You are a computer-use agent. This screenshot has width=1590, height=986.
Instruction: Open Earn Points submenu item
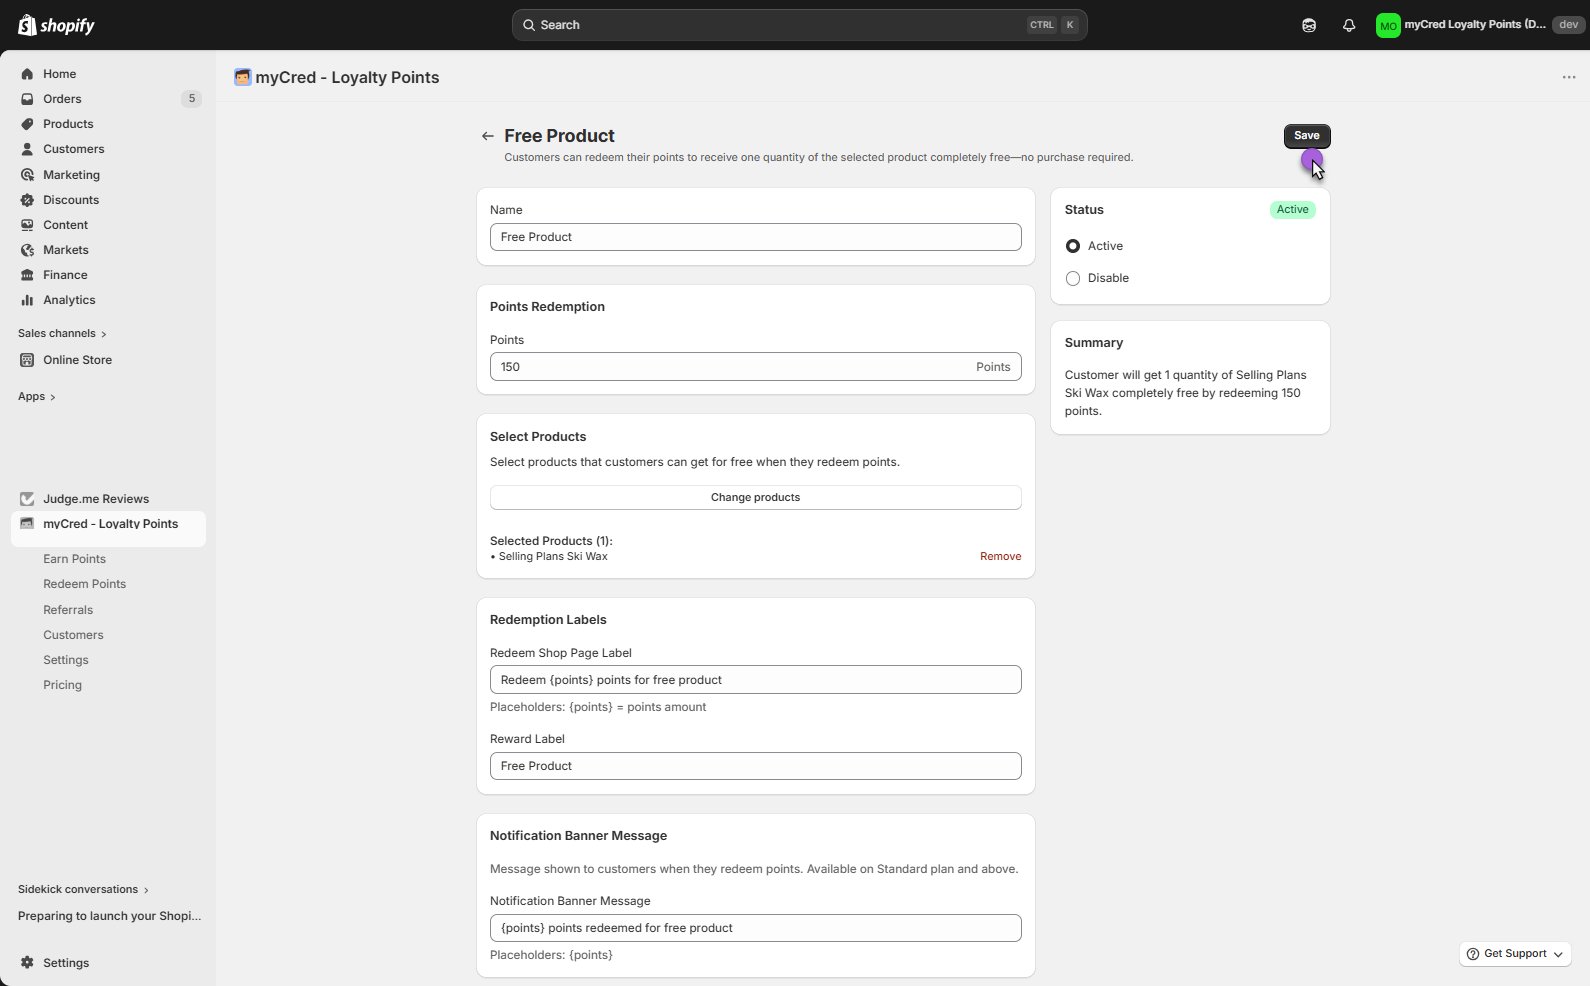(x=74, y=559)
